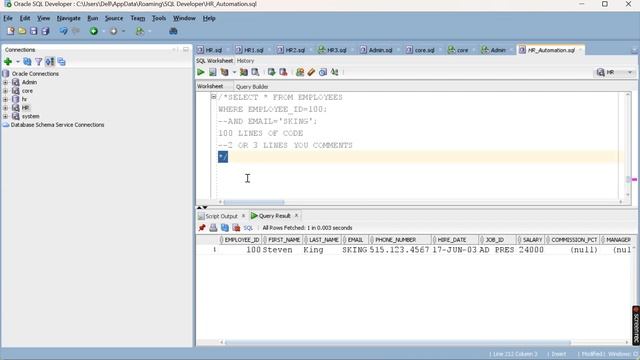Click the Save All icon
This screenshot has width=640, height=360.
tap(45, 31)
